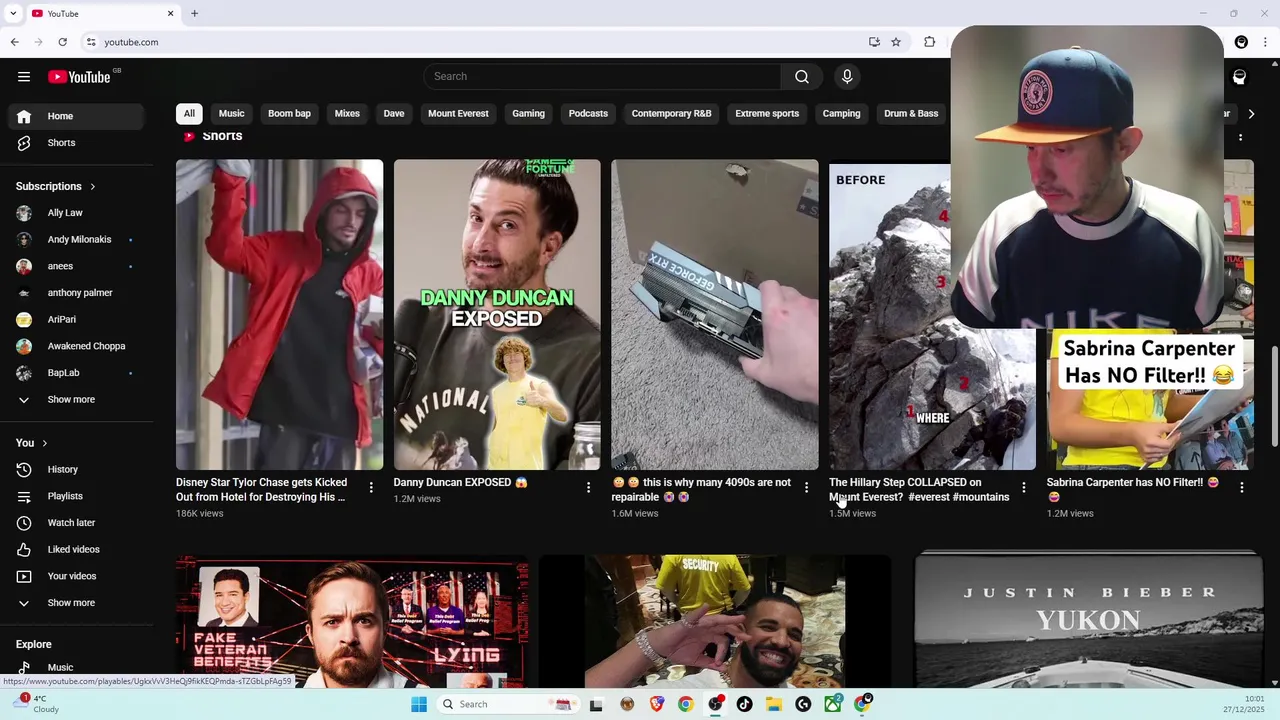Open Shorts in the sidebar

(78, 143)
